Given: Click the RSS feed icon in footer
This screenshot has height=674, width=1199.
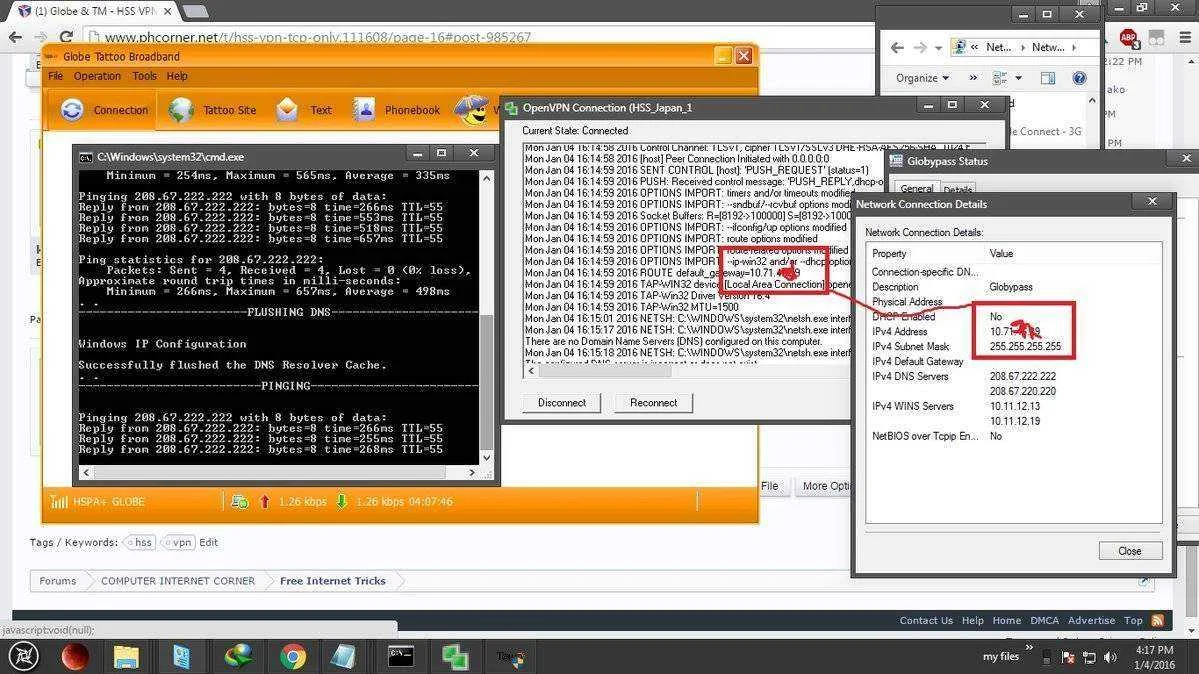Looking at the screenshot, I should [x=1157, y=620].
